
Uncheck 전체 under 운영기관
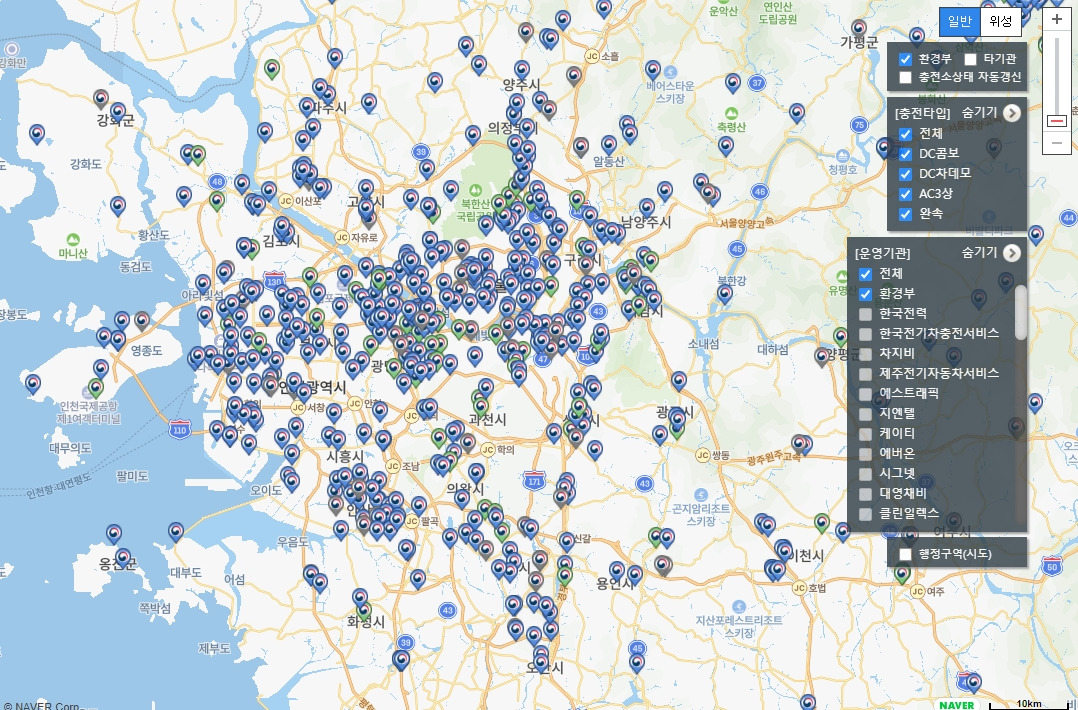point(866,274)
